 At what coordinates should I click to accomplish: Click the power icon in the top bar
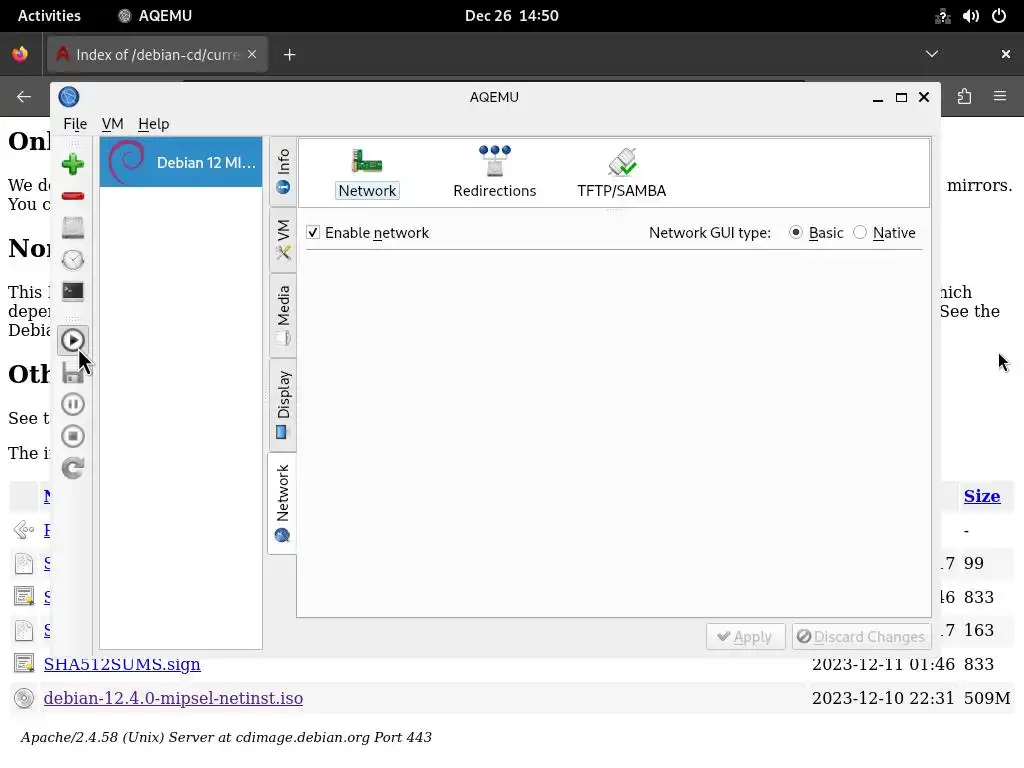[999, 16]
